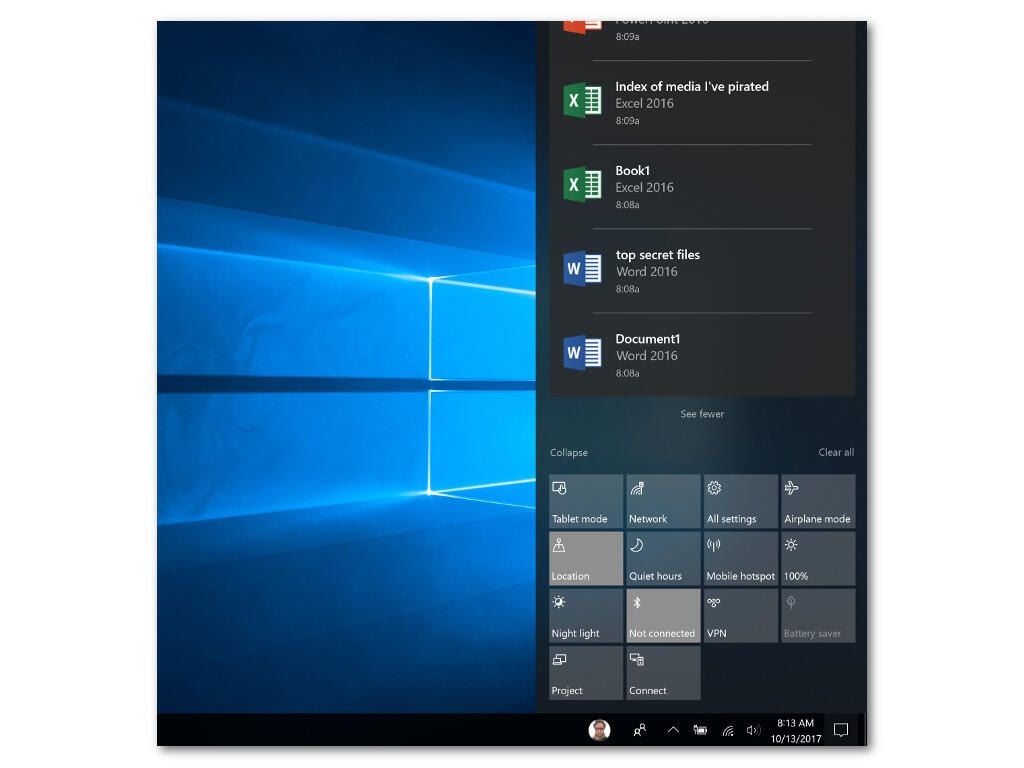The image size is (1024, 768).
Task: Toggle the Battery saver tile
Action: (x=818, y=616)
